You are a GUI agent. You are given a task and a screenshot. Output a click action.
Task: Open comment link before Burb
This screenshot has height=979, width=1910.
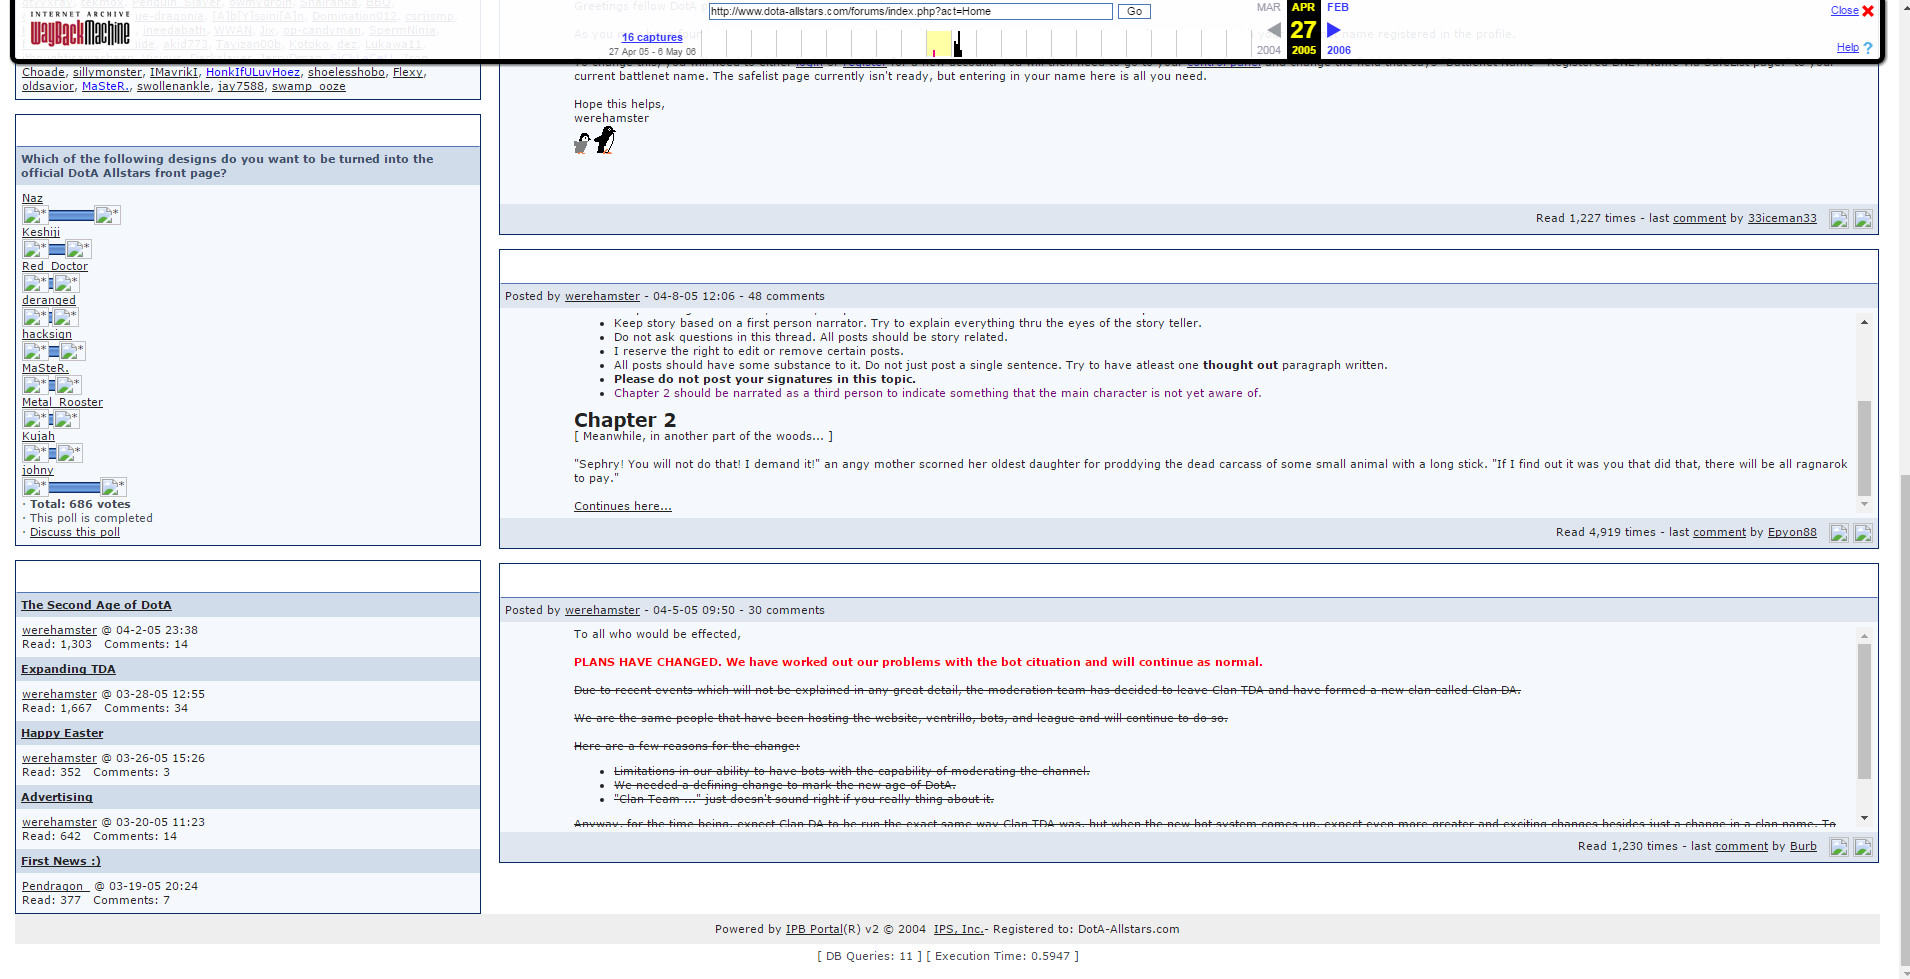click(x=1741, y=846)
